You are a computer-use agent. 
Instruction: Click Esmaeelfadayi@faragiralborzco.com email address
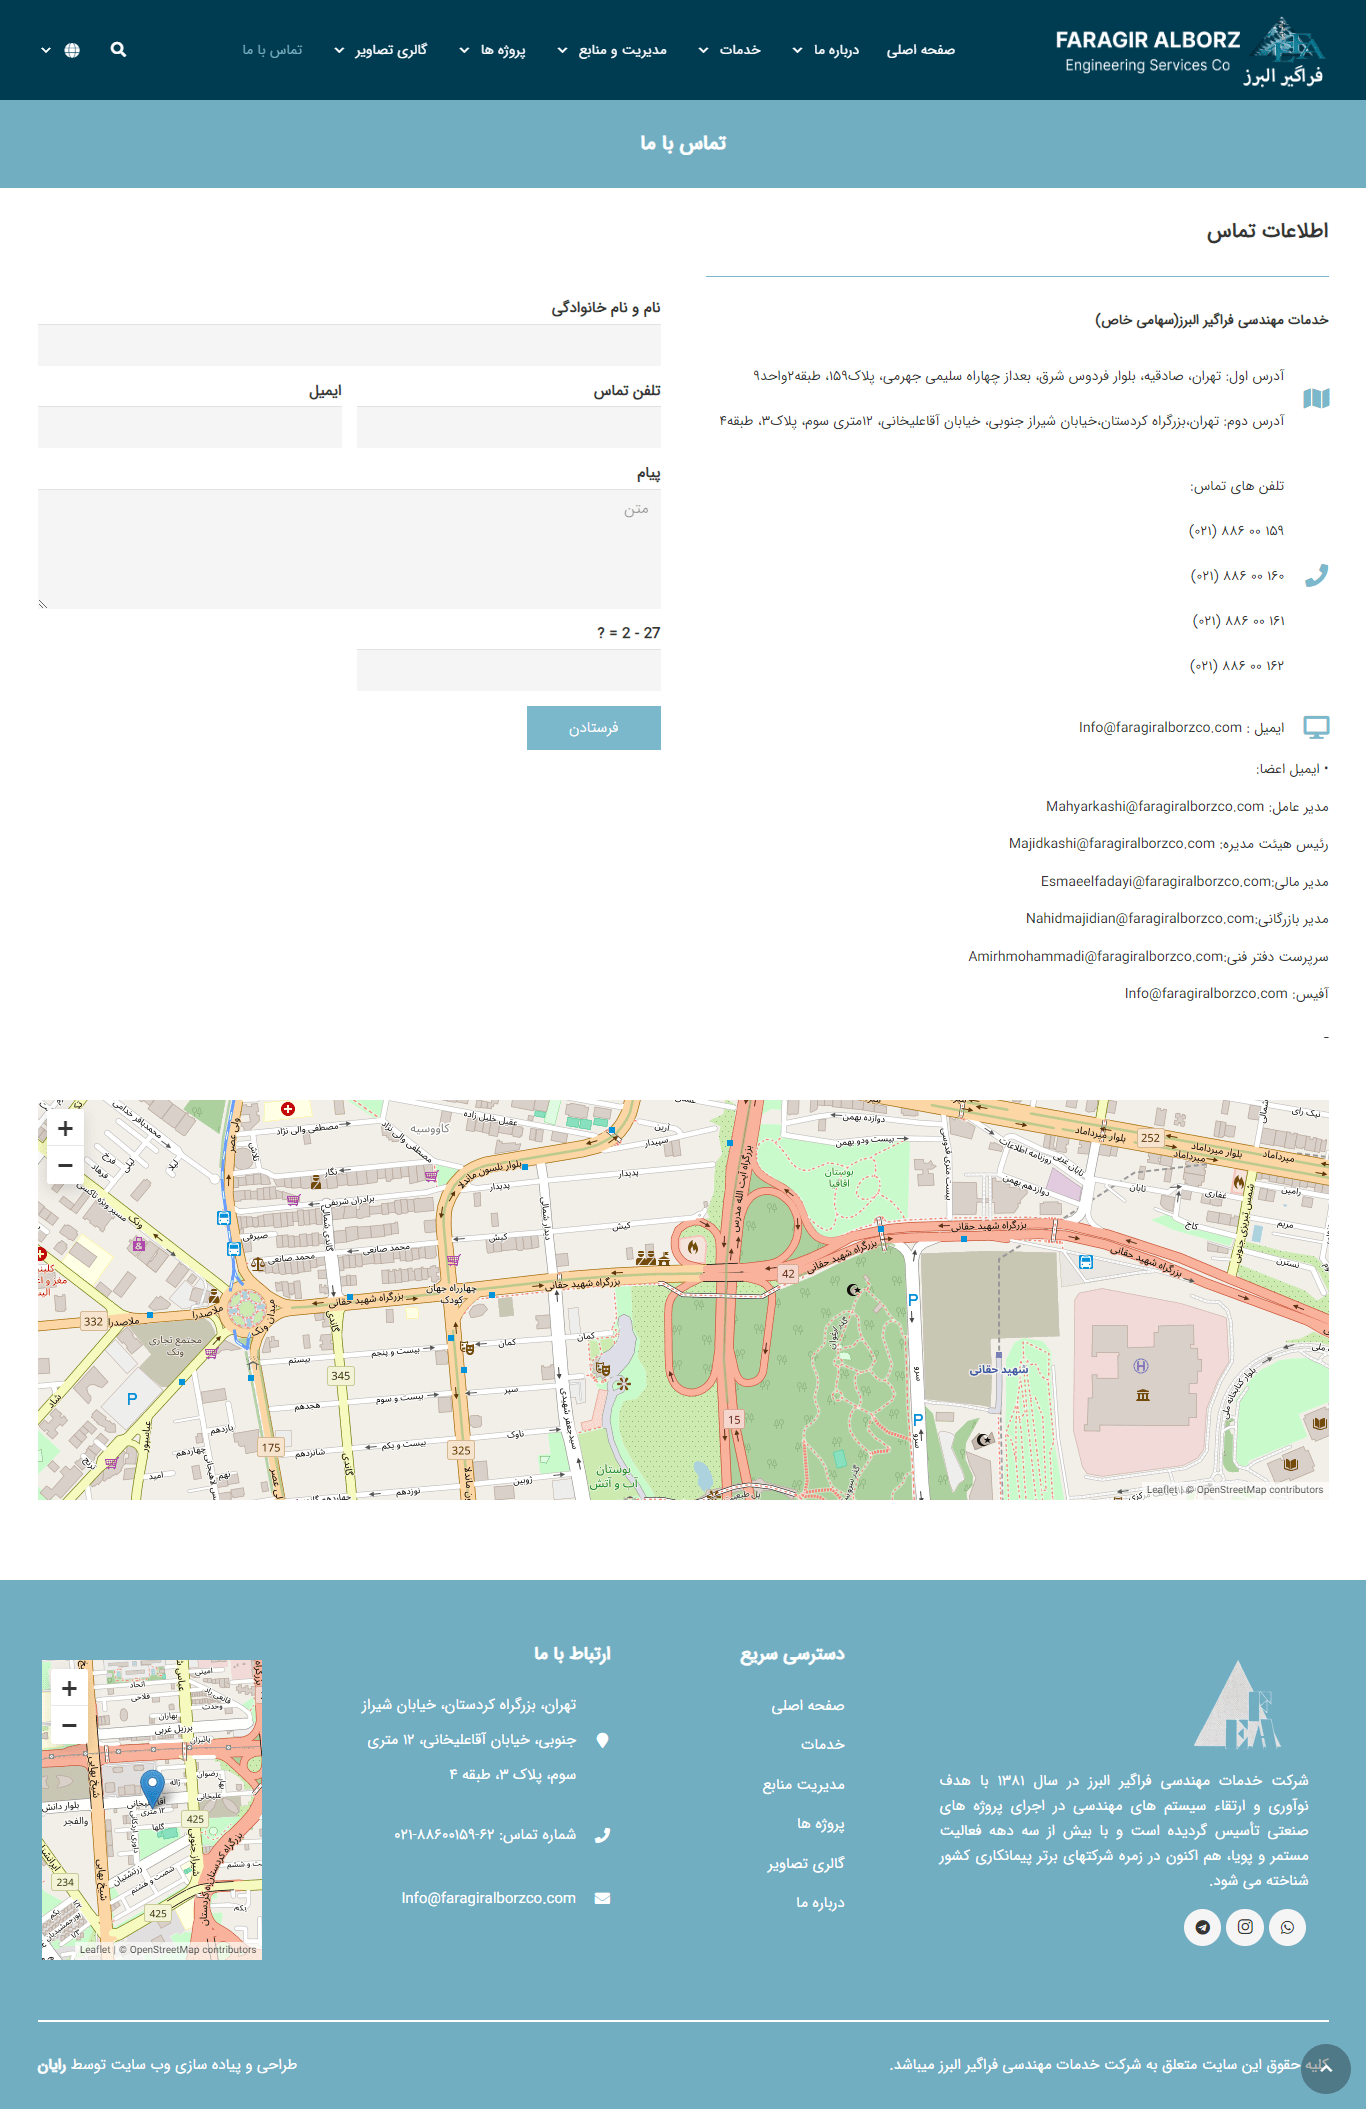(x=1156, y=882)
